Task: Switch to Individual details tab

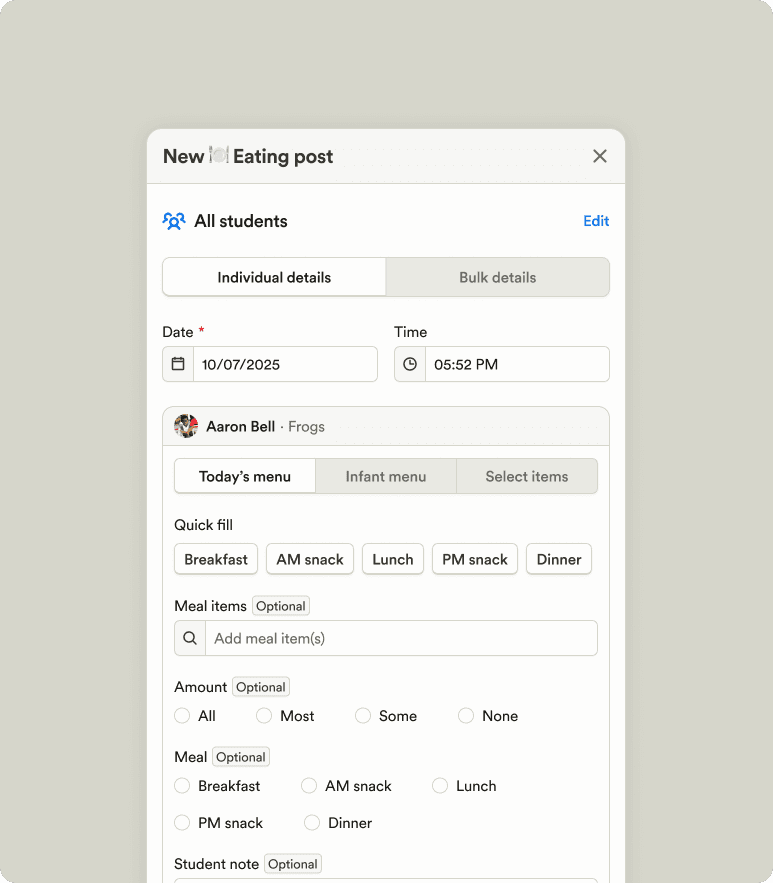Action: [274, 277]
